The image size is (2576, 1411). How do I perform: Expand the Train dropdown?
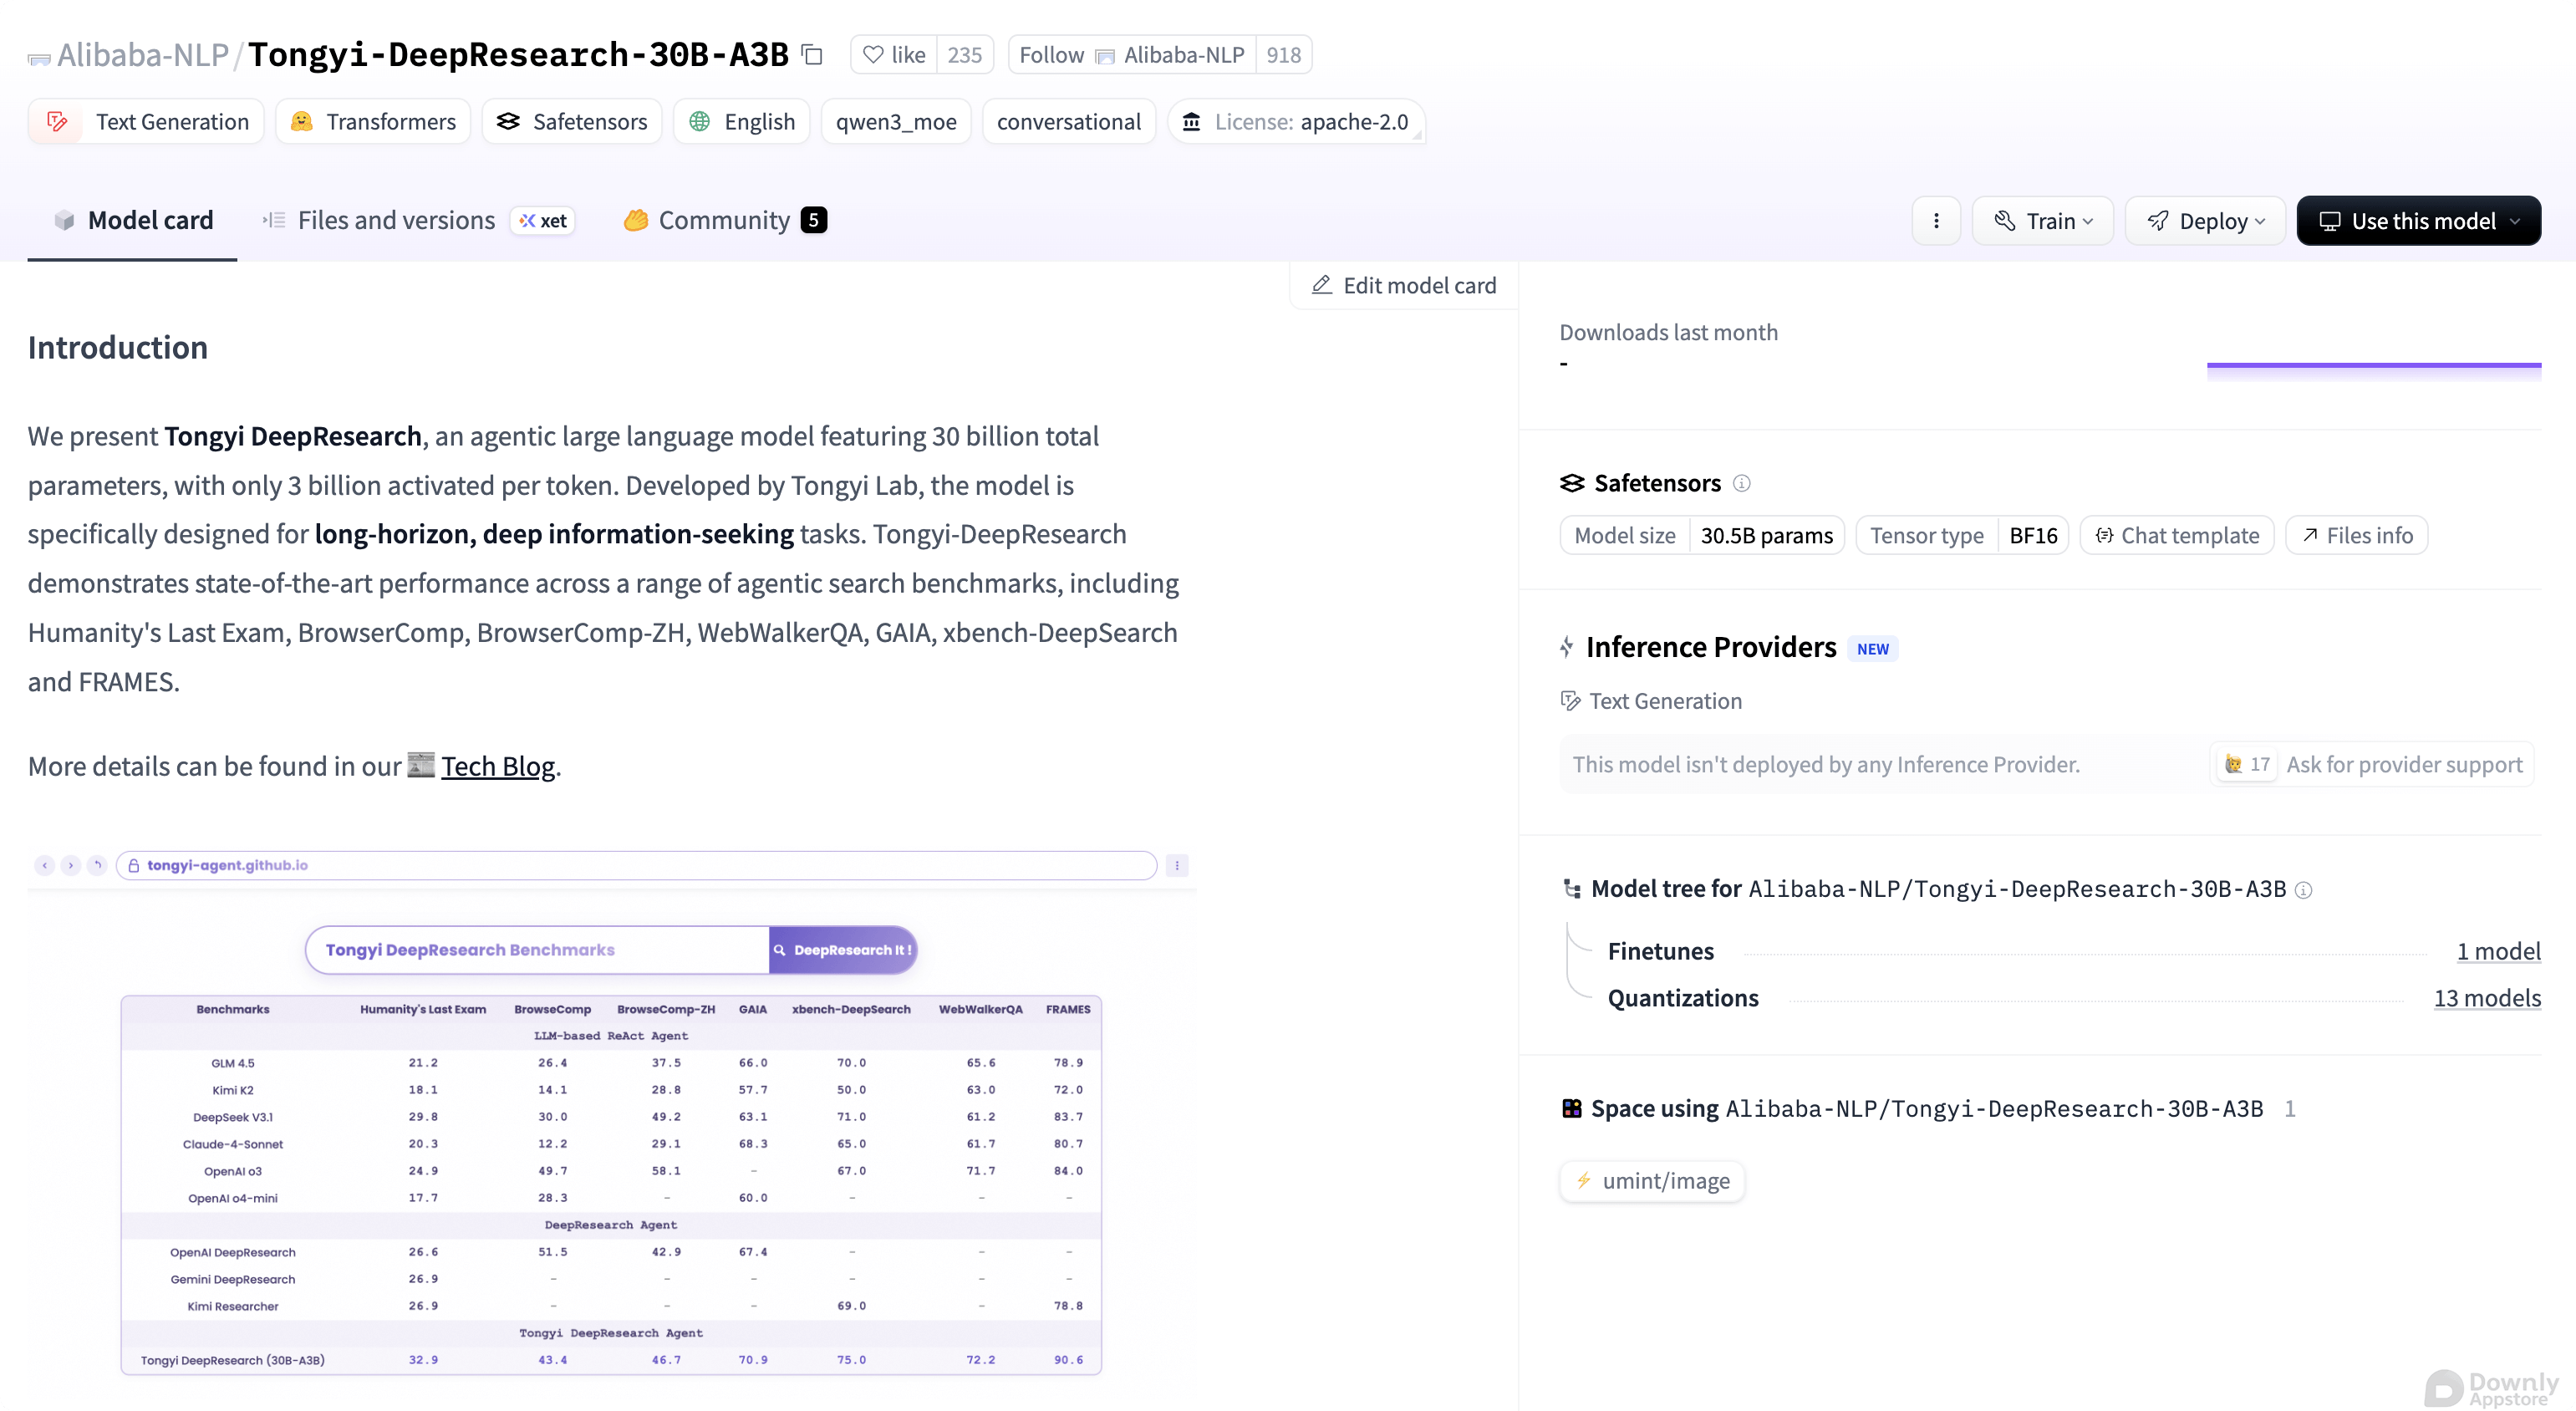[2043, 221]
